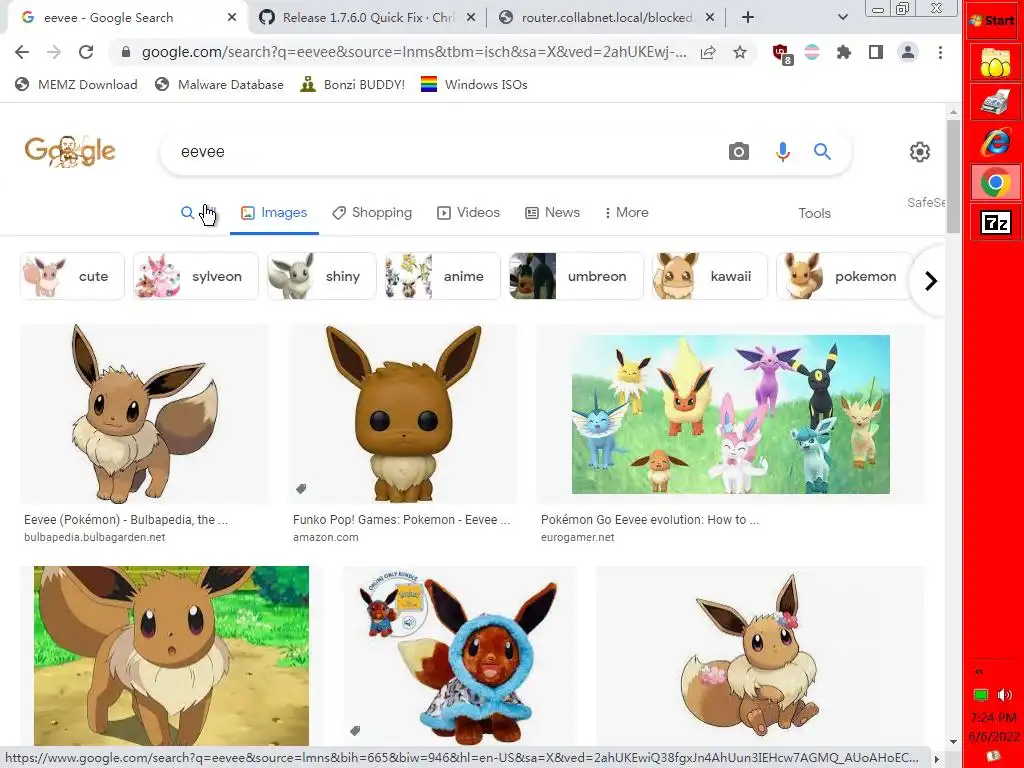Filter images by the shiny chip

(x=322, y=276)
